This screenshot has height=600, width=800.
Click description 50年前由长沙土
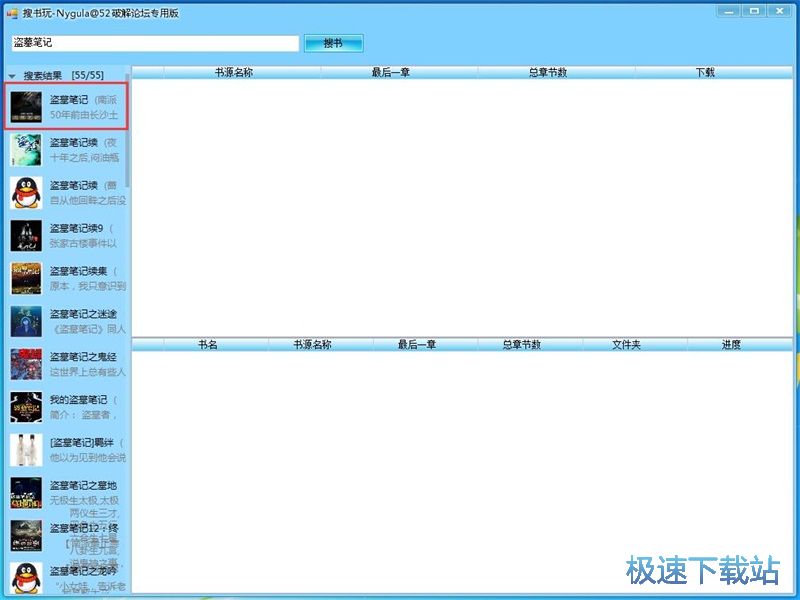pyautogui.click(x=84, y=115)
